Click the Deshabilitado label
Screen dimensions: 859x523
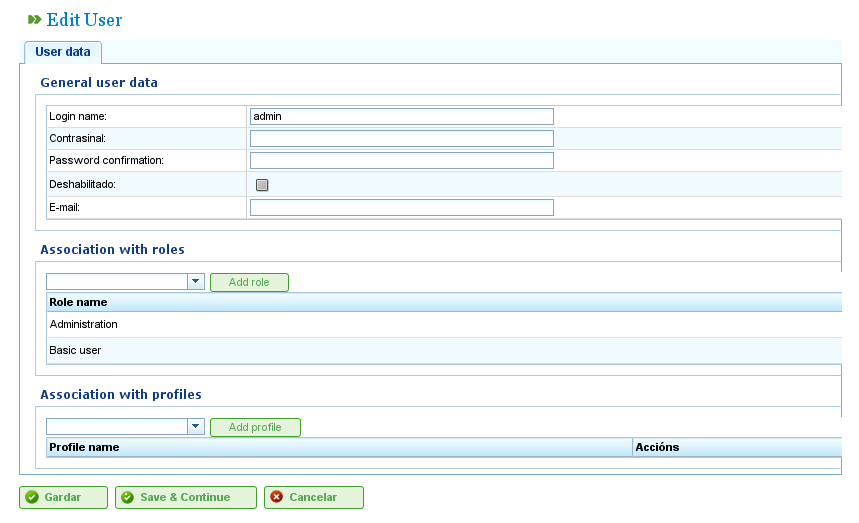point(82,185)
